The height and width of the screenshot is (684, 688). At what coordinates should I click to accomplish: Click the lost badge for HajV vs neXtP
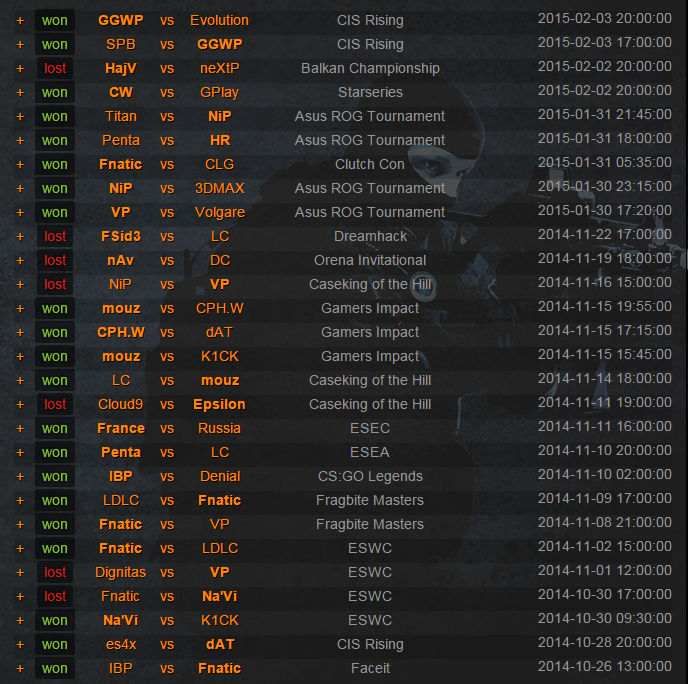pos(55,68)
